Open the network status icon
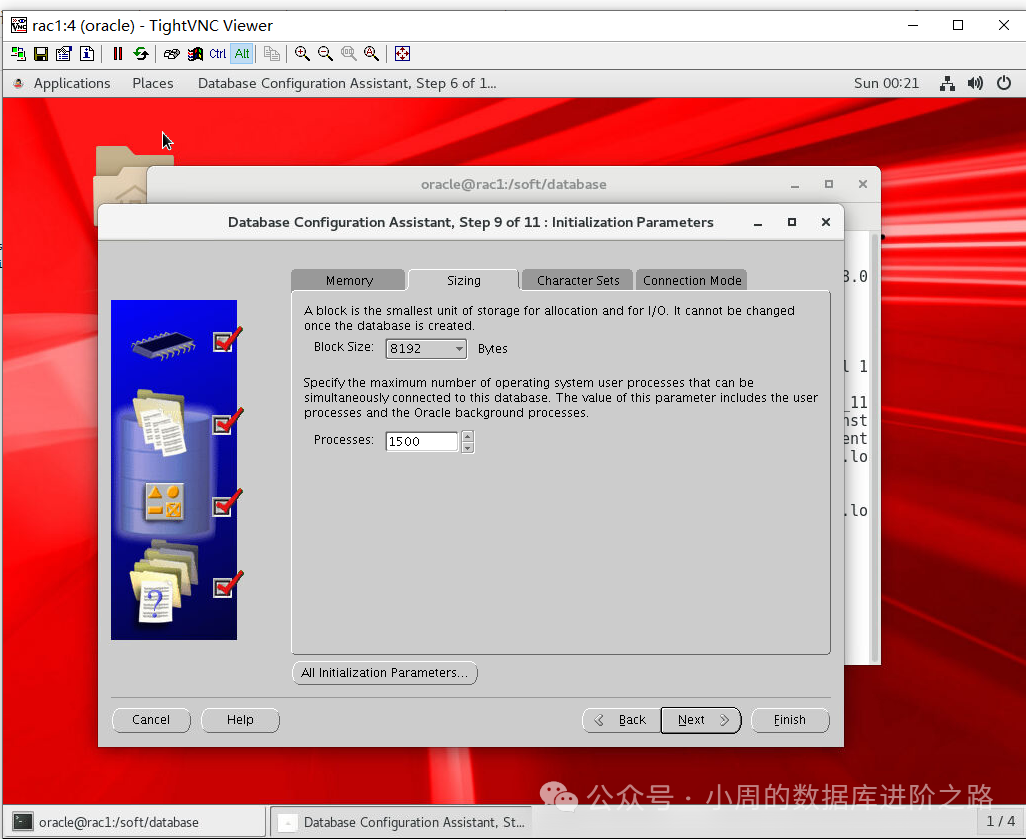Viewport: 1026px width, 839px height. tap(947, 83)
